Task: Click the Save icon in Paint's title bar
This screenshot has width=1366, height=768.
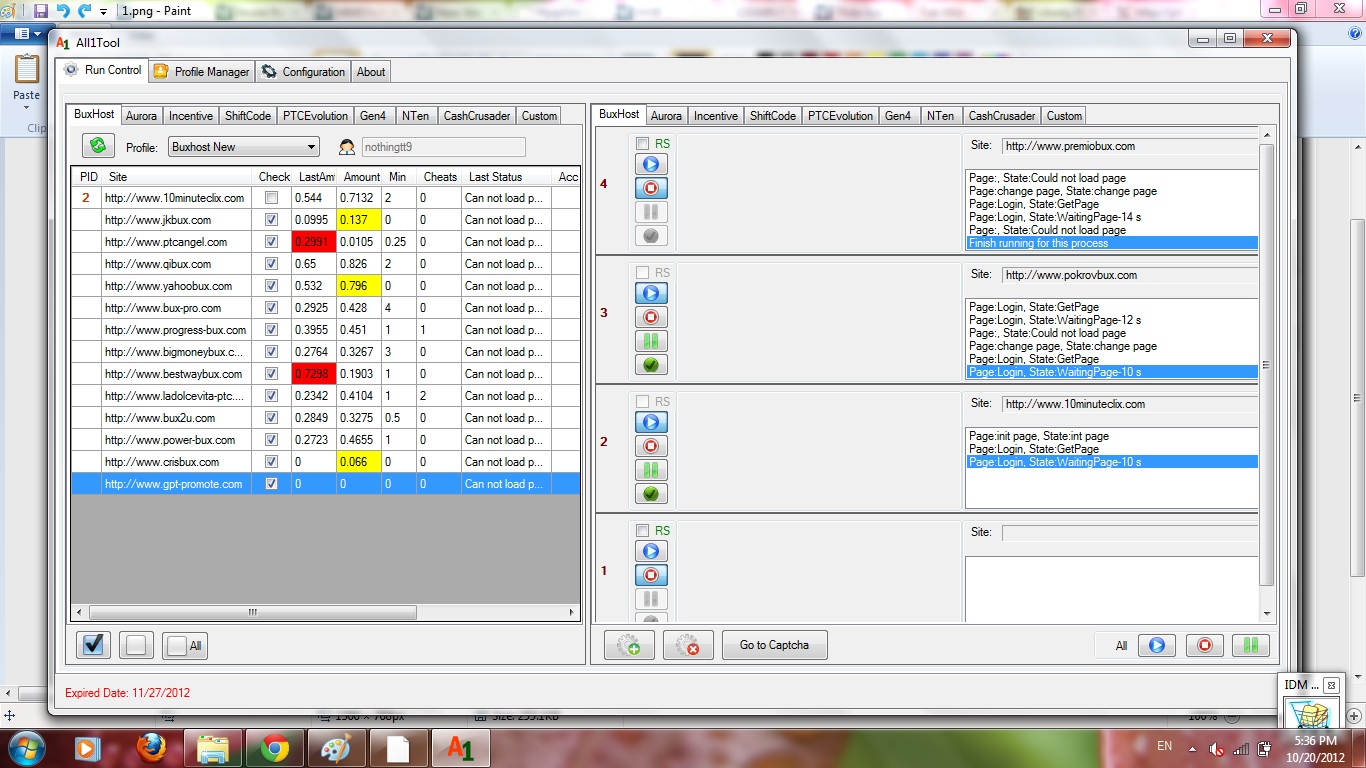Action: (41, 11)
